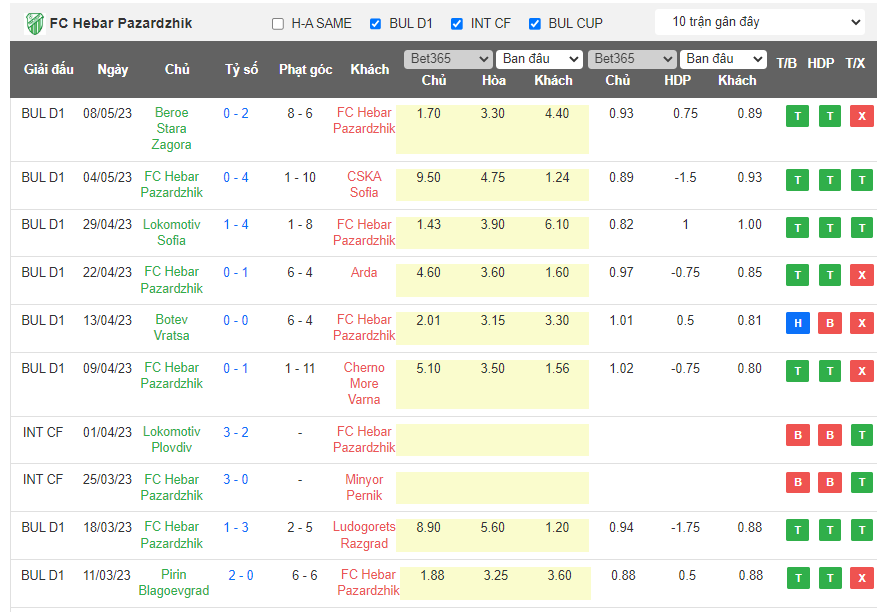Click the highlighted 9.50 home odds cell
The height and width of the screenshot is (612, 877).
pyautogui.click(x=428, y=177)
